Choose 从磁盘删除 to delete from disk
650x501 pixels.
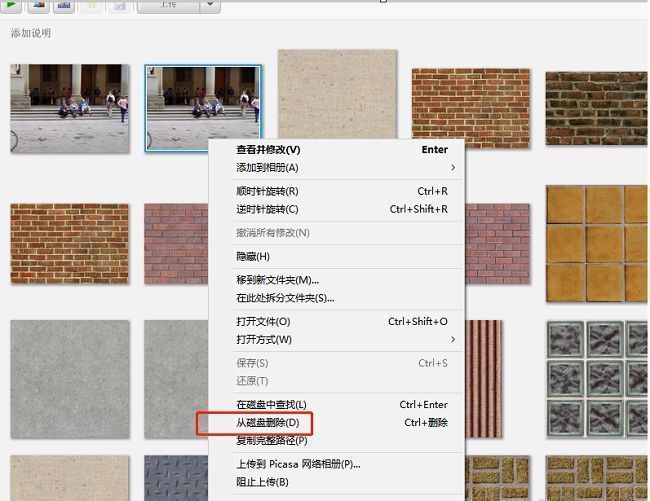pos(267,423)
